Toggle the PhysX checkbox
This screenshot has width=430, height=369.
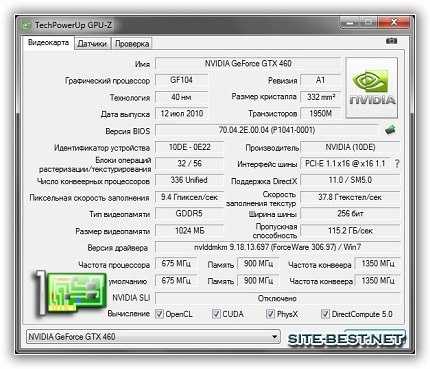tap(270, 314)
